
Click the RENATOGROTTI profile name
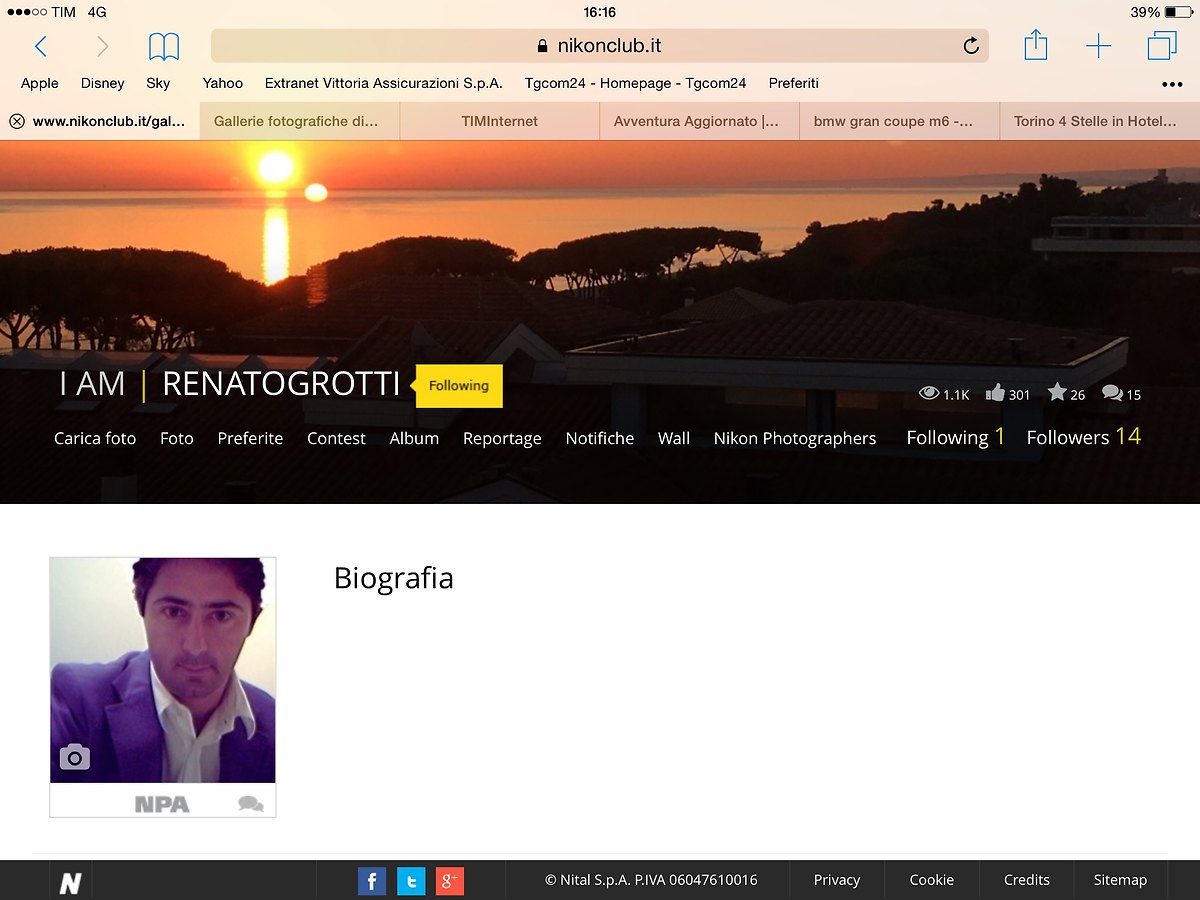coord(281,384)
